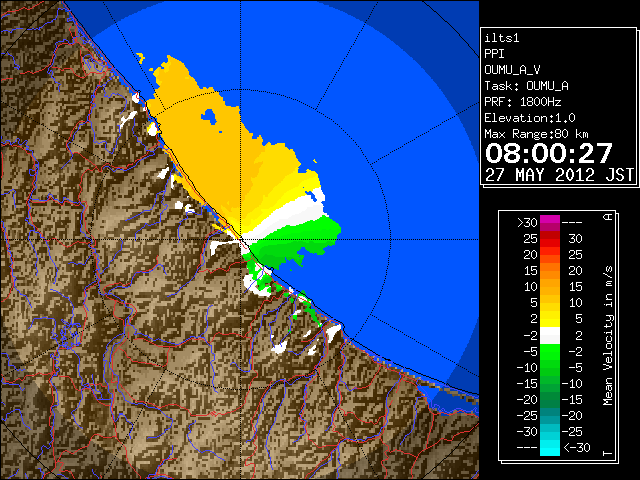Viewport: 640px width, 480px height.
Task: Click the 'Mean Velocity in m/s' legend title
Action: 608,336
